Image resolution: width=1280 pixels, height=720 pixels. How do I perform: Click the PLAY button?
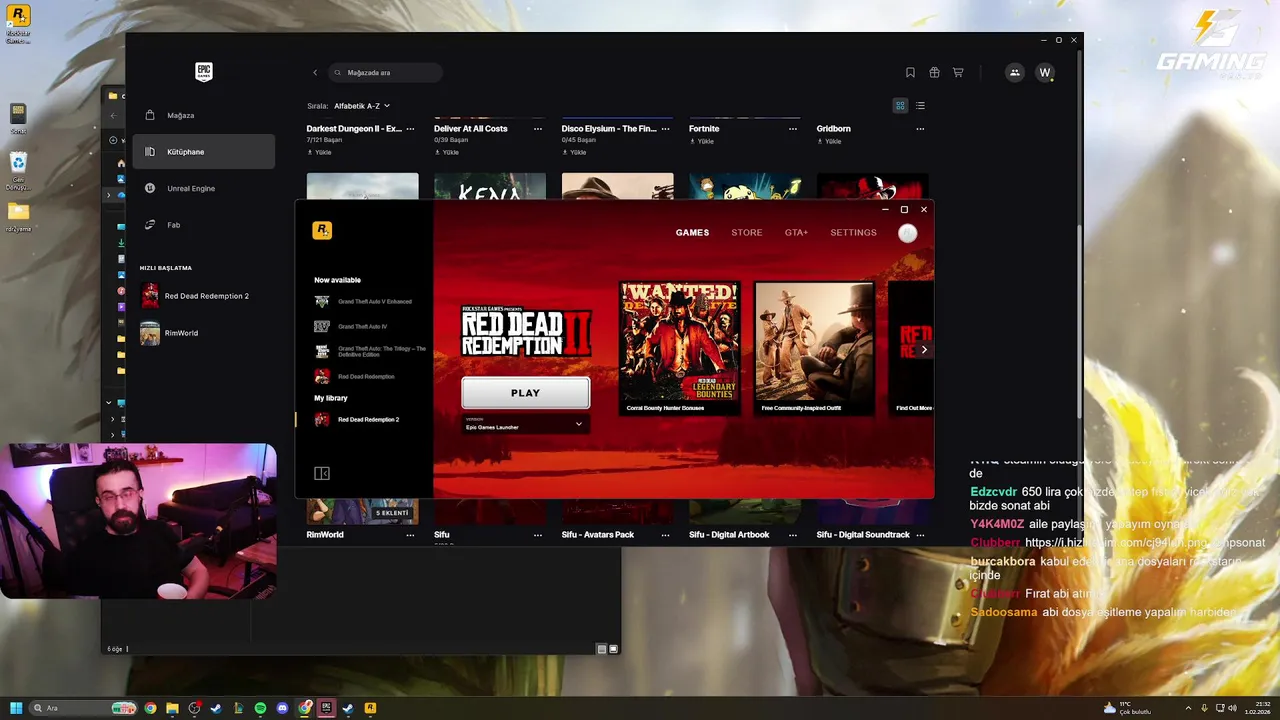coord(525,393)
